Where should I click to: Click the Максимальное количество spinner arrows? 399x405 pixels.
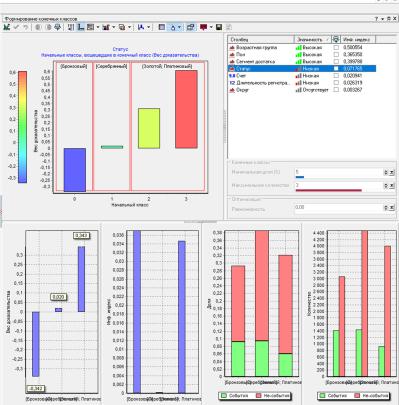(x=386, y=186)
